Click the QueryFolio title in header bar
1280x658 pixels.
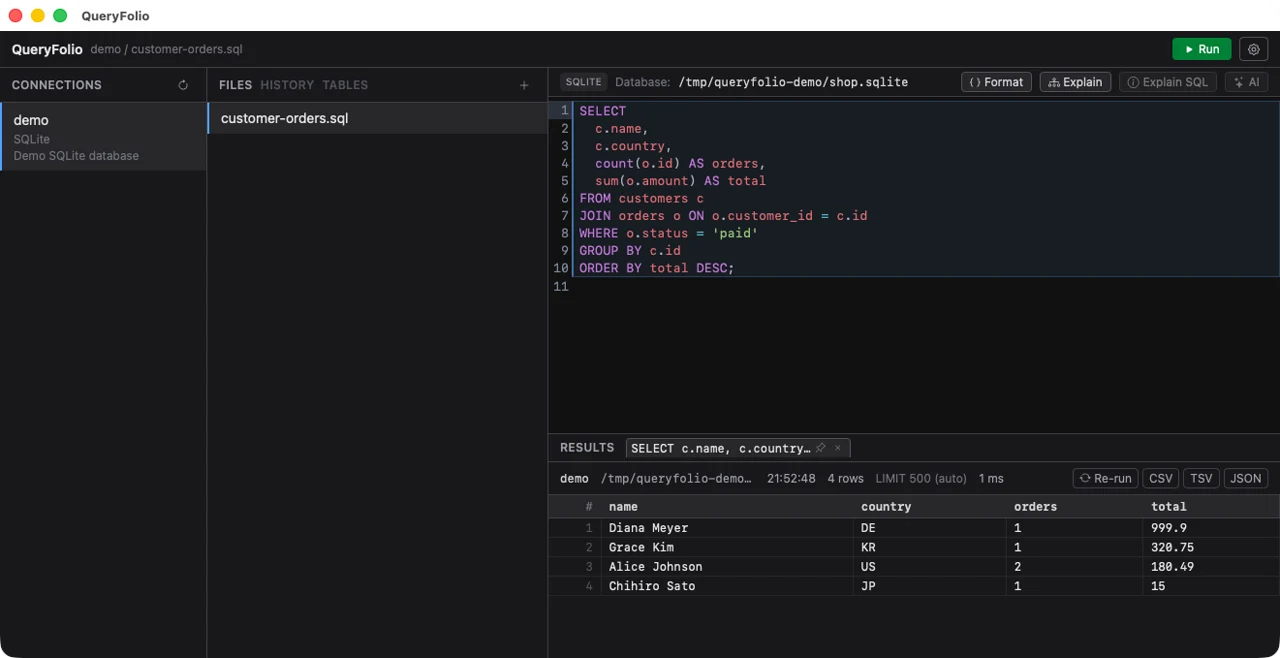tap(47, 49)
